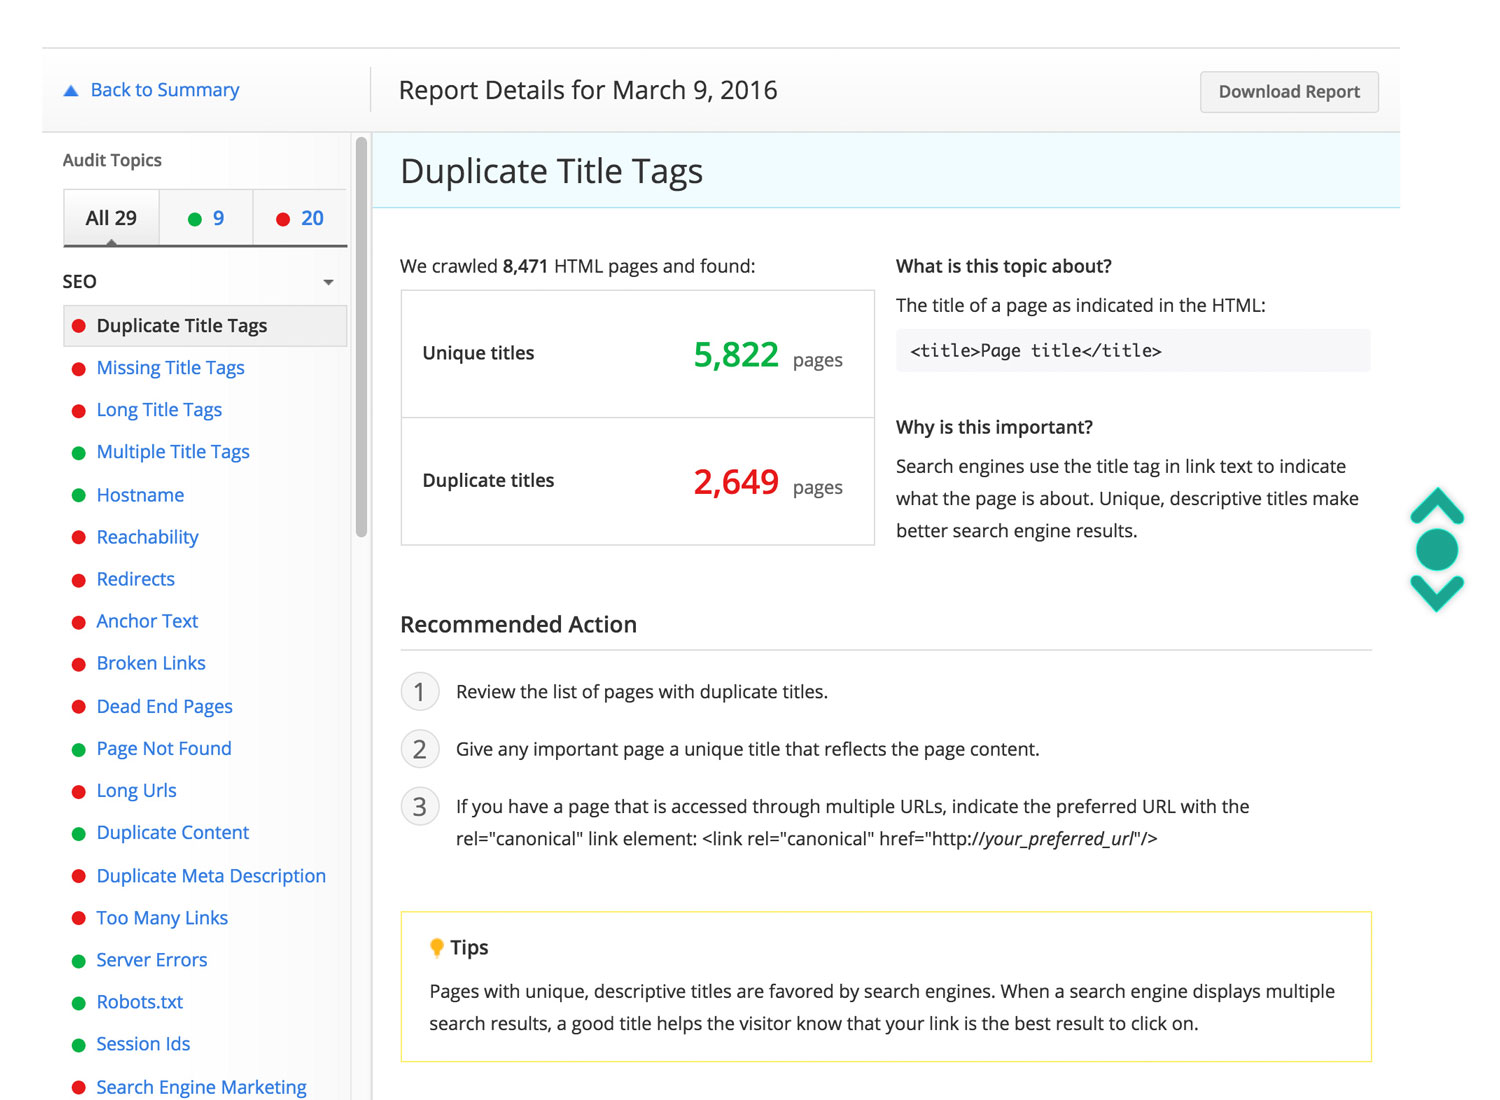Viewport: 1500px width, 1100px height.
Task: Open the Broken Links topic
Action: [x=151, y=663]
